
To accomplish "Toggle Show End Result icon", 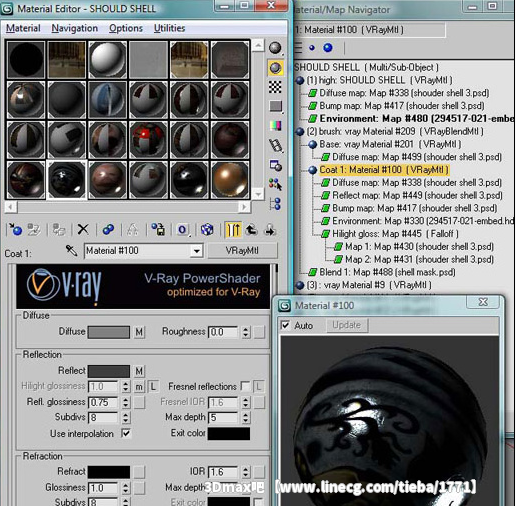I will (233, 230).
